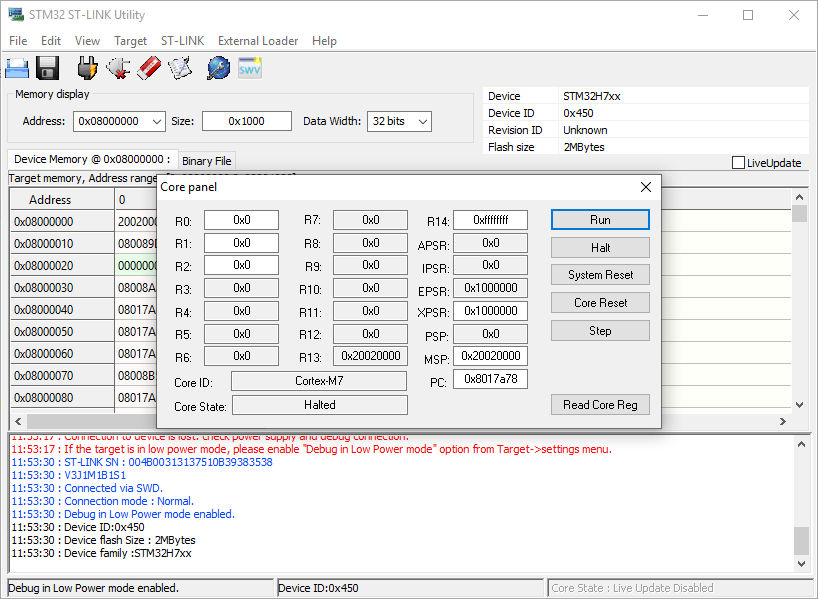Click the R1 register field
Screen dimensions: 818x599
pos(242,243)
